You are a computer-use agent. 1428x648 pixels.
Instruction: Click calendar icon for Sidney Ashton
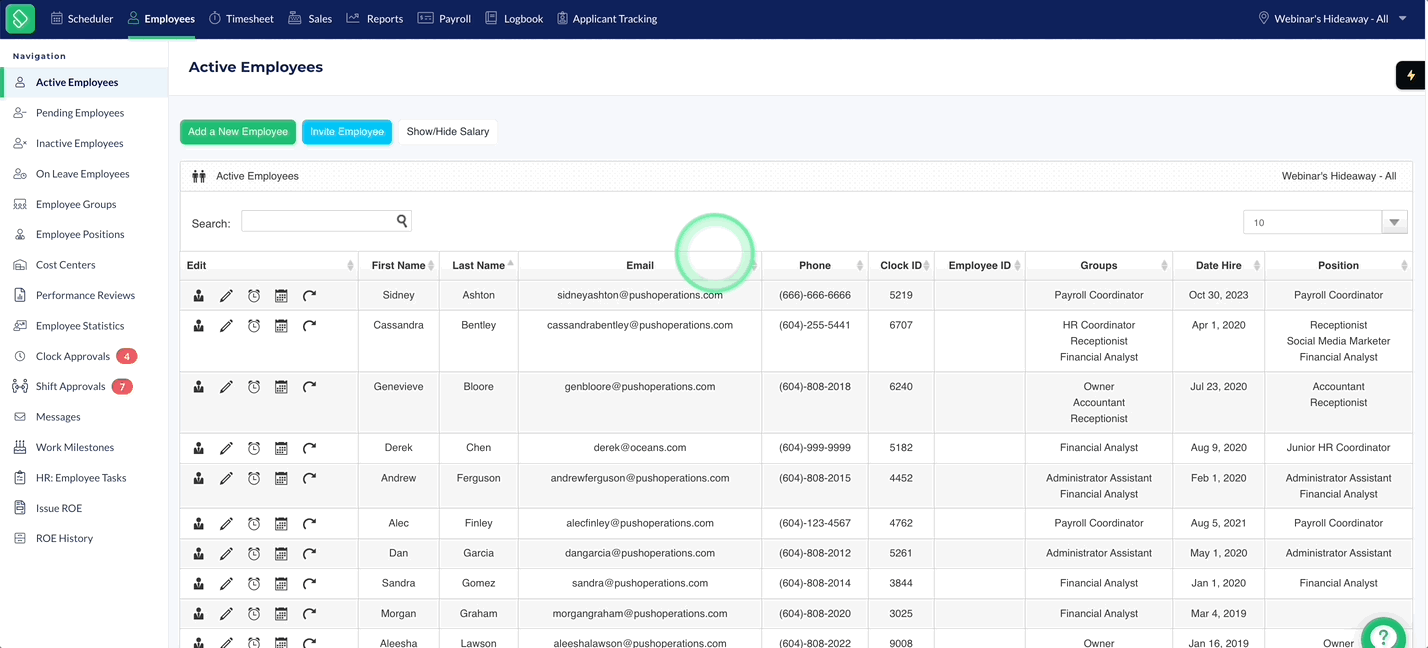tap(281, 296)
